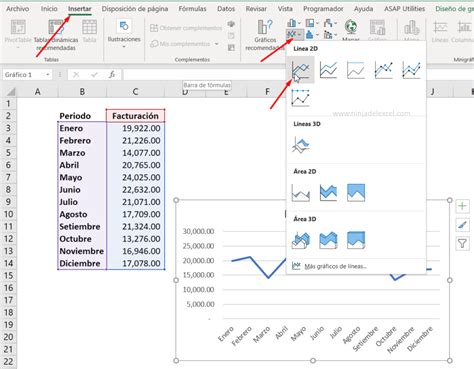Open the Revisar tab

[x=256, y=9]
